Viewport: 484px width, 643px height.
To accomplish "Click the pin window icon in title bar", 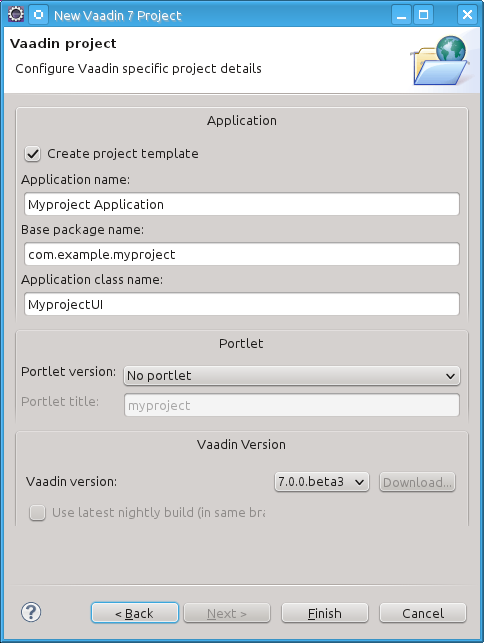I will [39, 15].
